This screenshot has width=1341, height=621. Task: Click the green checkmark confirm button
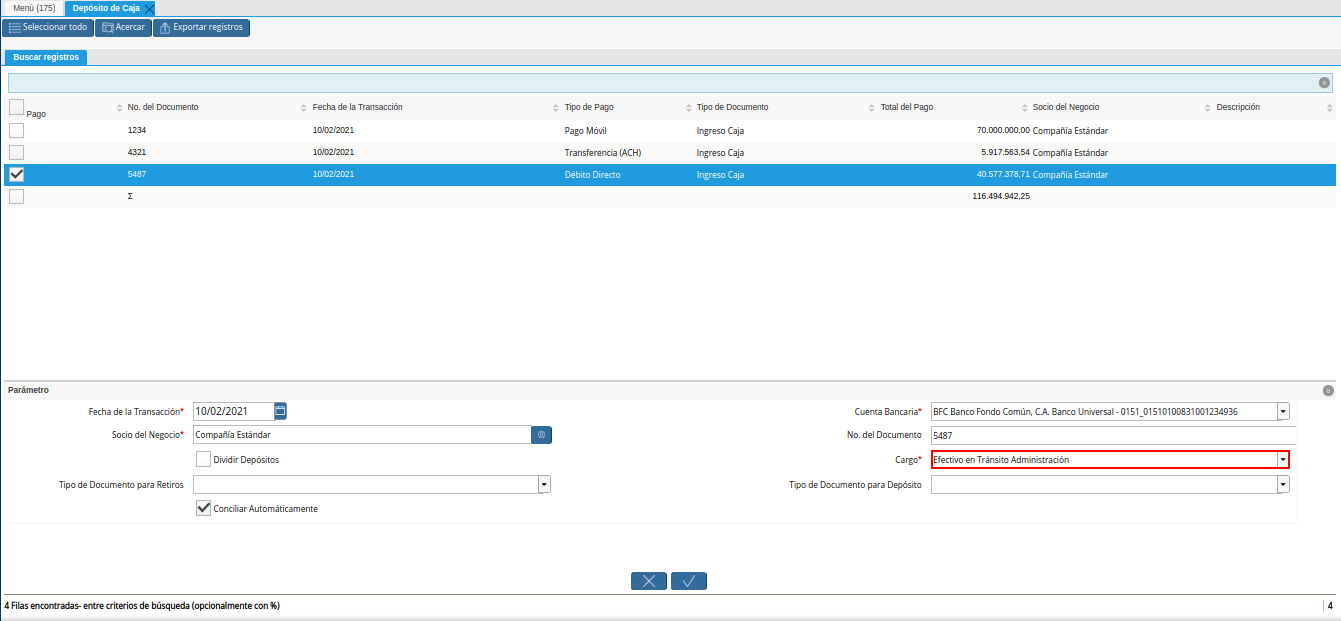click(689, 581)
